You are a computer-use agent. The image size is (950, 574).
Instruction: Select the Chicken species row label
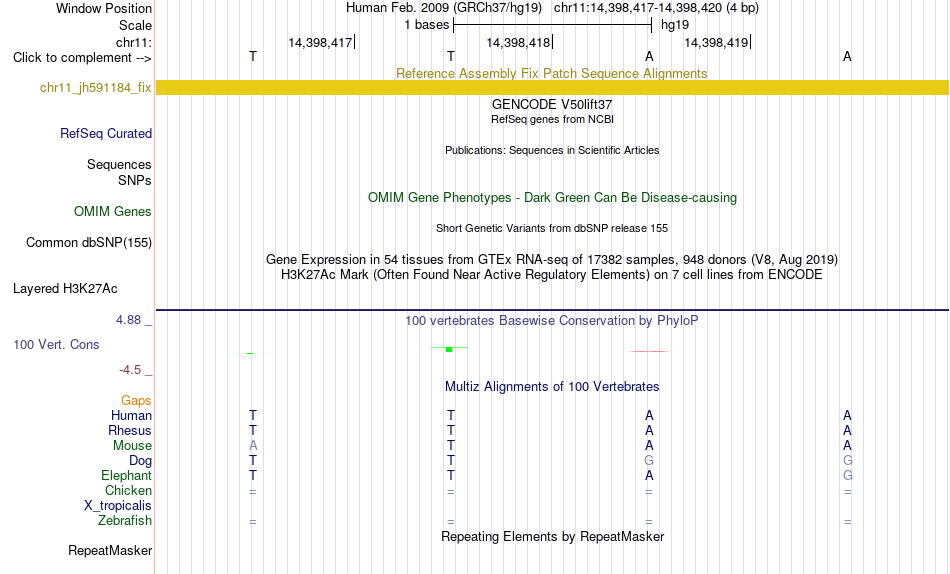pyautogui.click(x=128, y=490)
